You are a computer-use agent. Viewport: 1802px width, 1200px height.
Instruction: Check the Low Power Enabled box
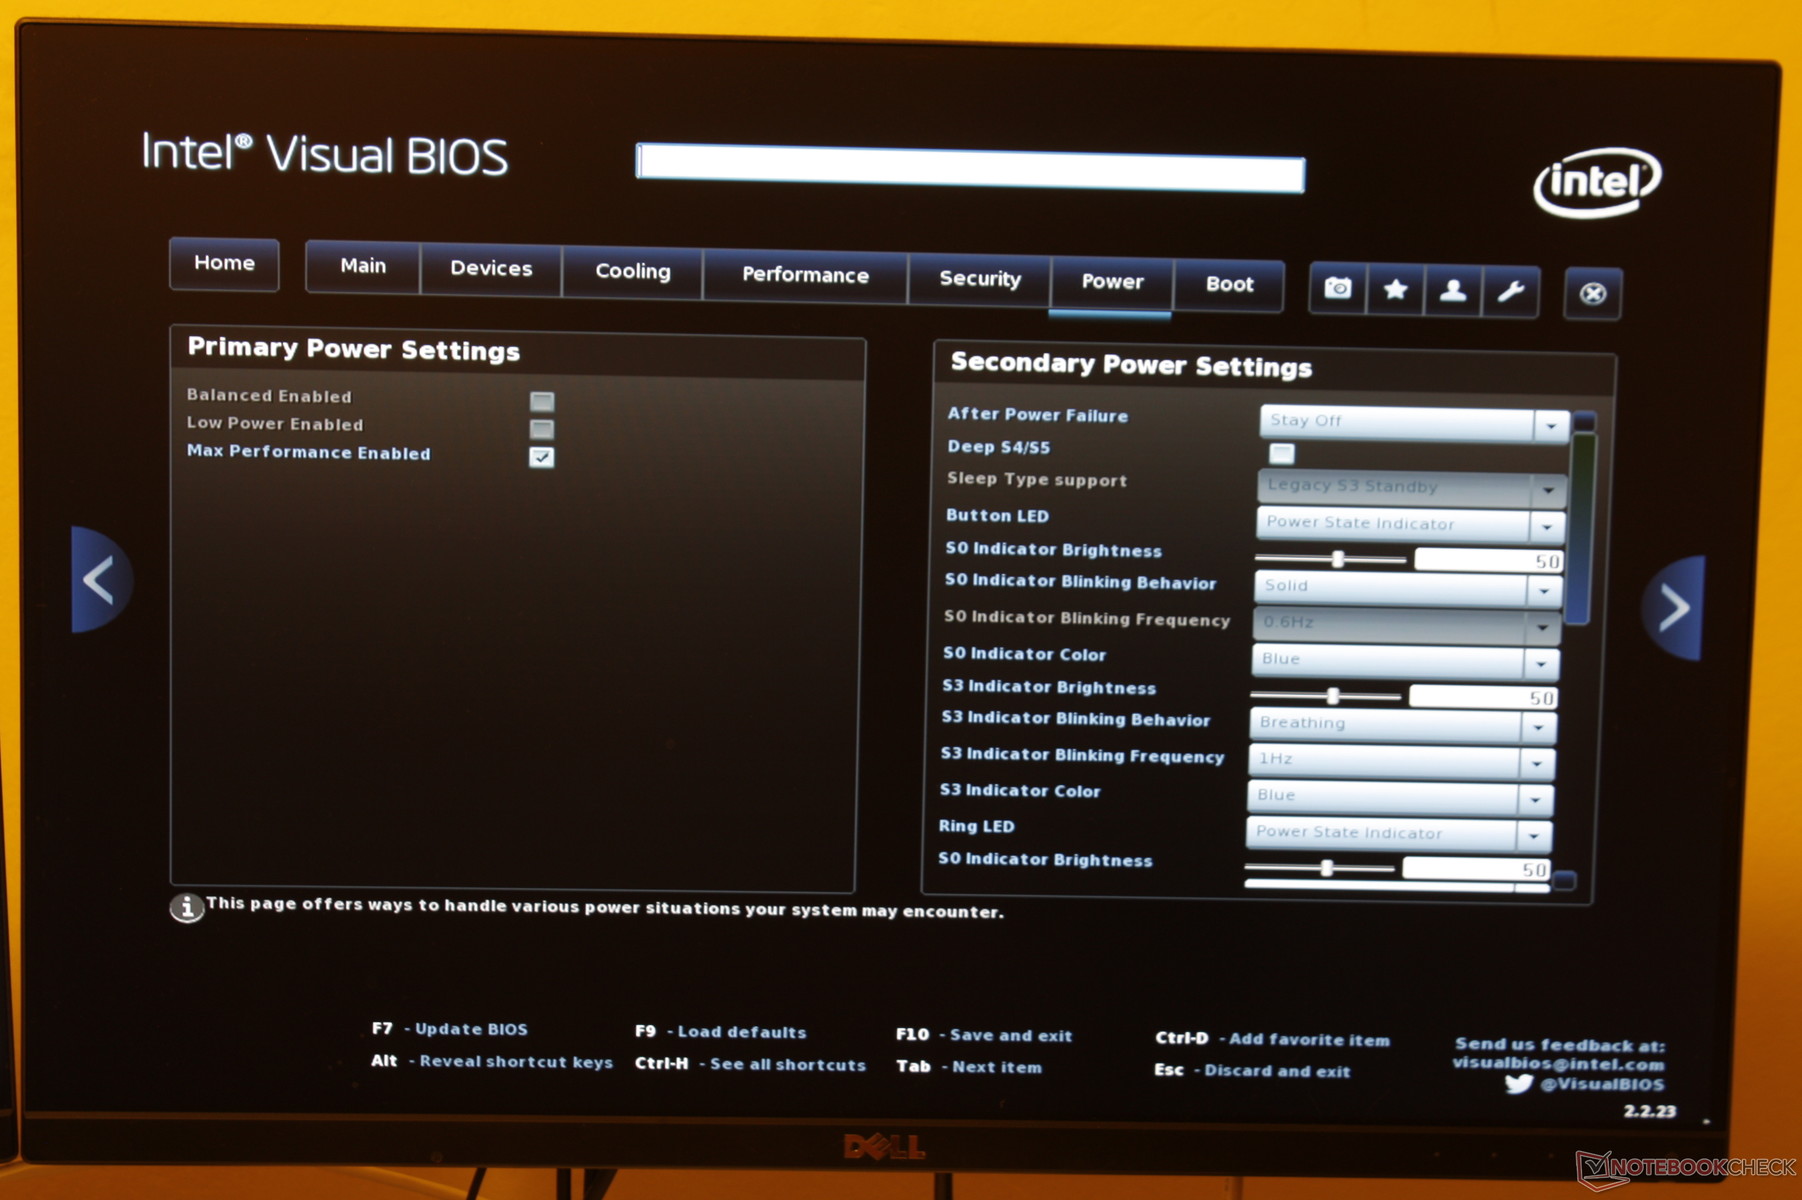point(542,429)
